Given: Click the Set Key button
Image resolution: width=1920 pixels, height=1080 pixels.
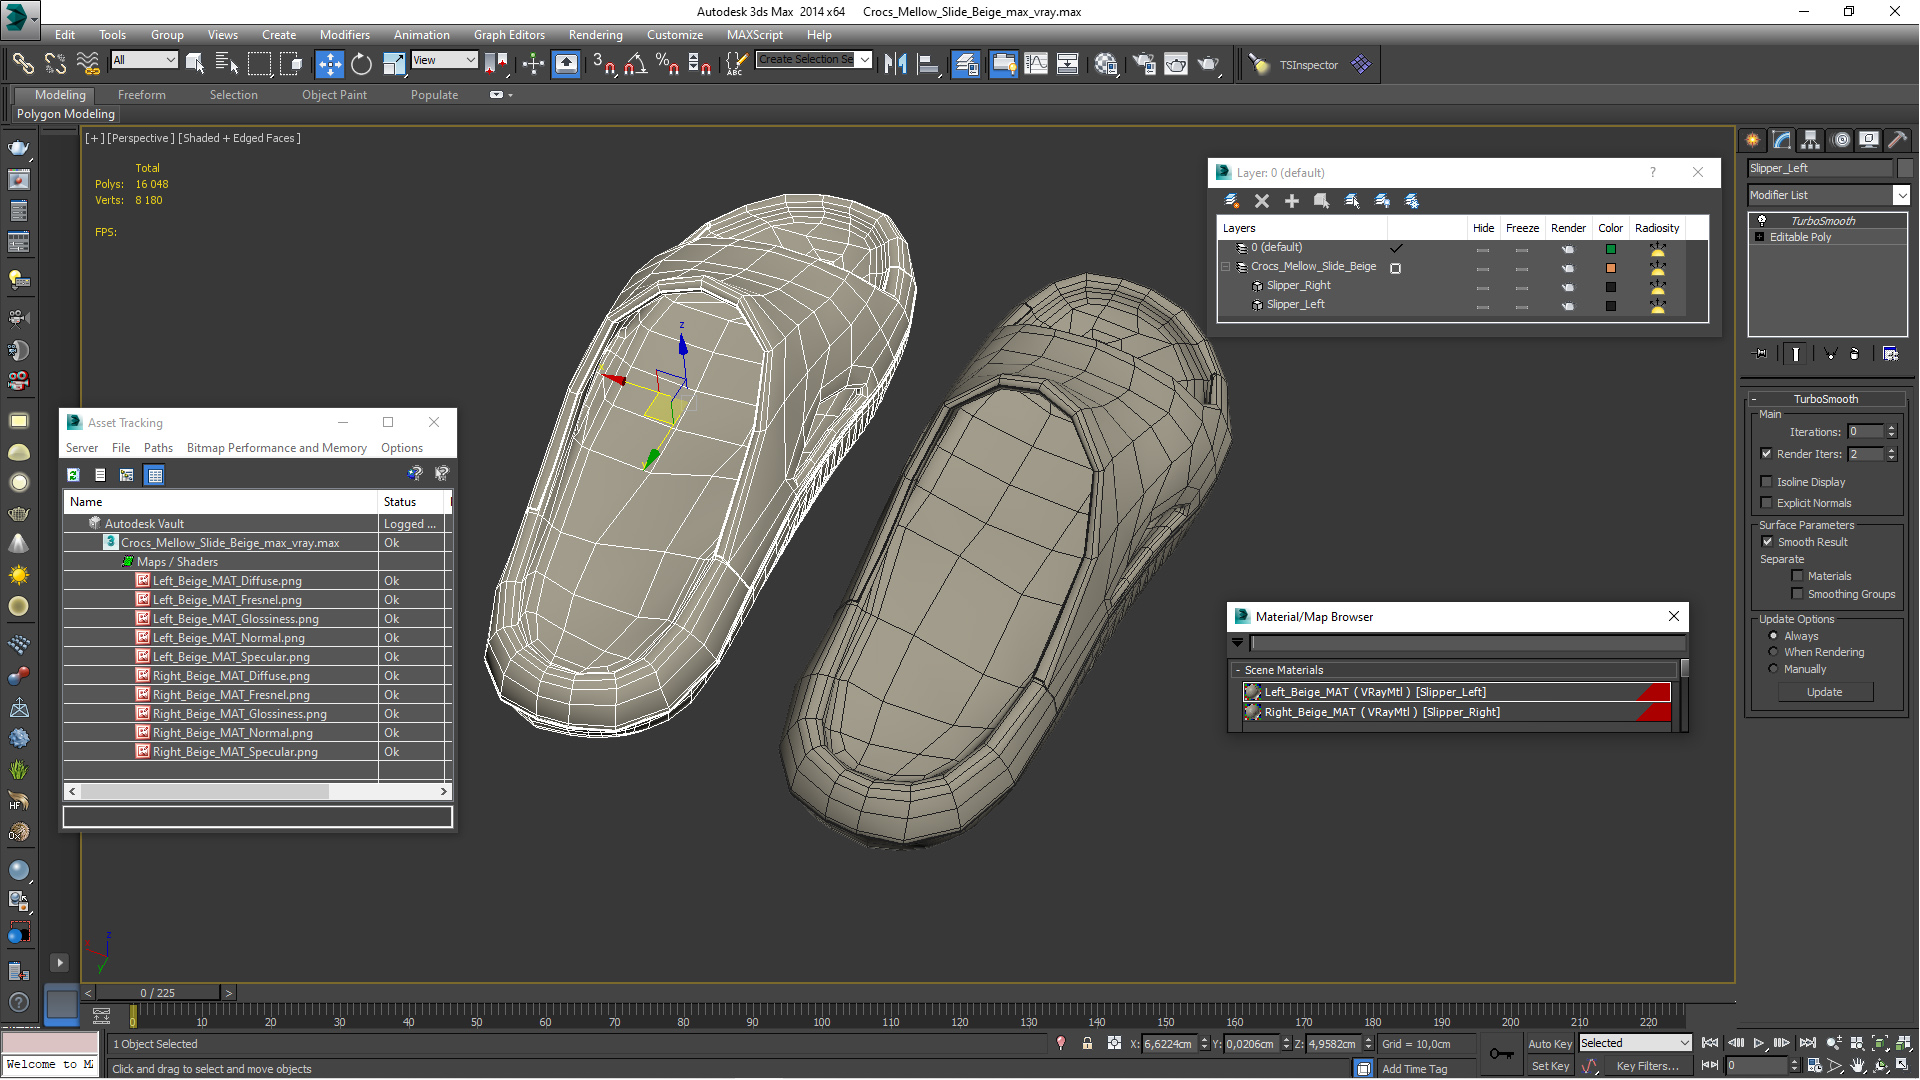Looking at the screenshot, I should click(x=1550, y=1066).
